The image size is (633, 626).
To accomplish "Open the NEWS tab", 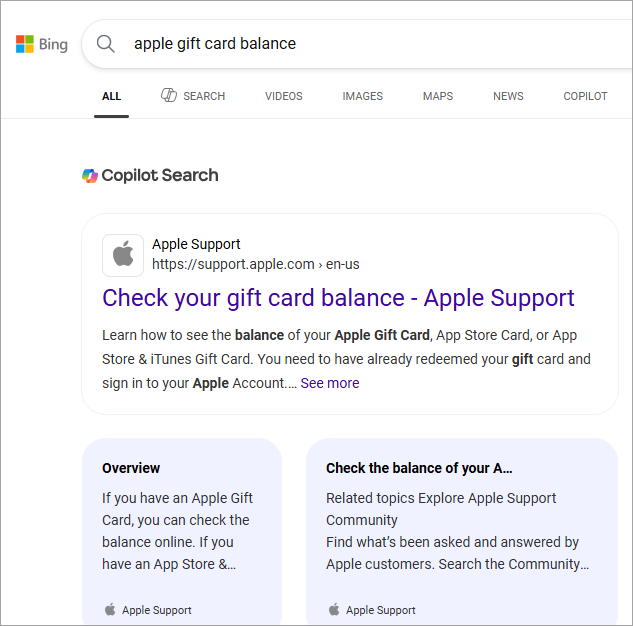I will [x=508, y=97].
